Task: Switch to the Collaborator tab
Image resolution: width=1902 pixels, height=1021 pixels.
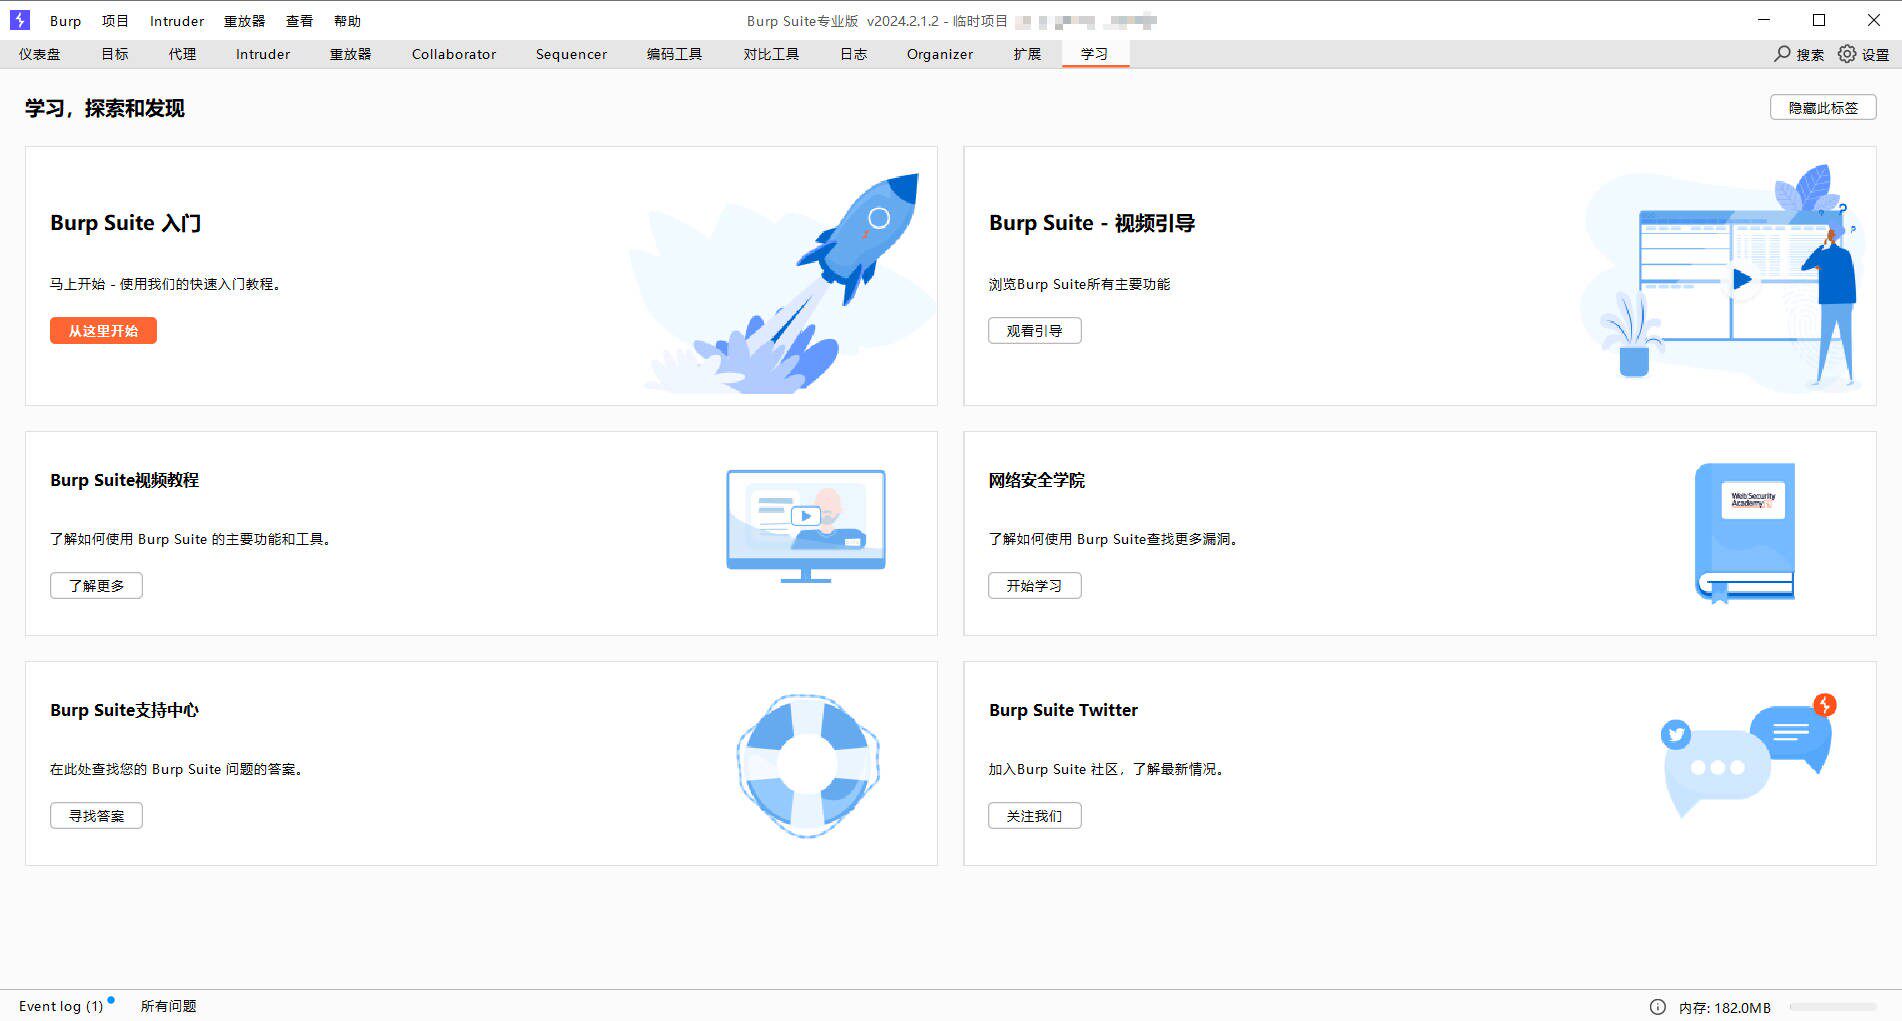Action: coord(454,54)
